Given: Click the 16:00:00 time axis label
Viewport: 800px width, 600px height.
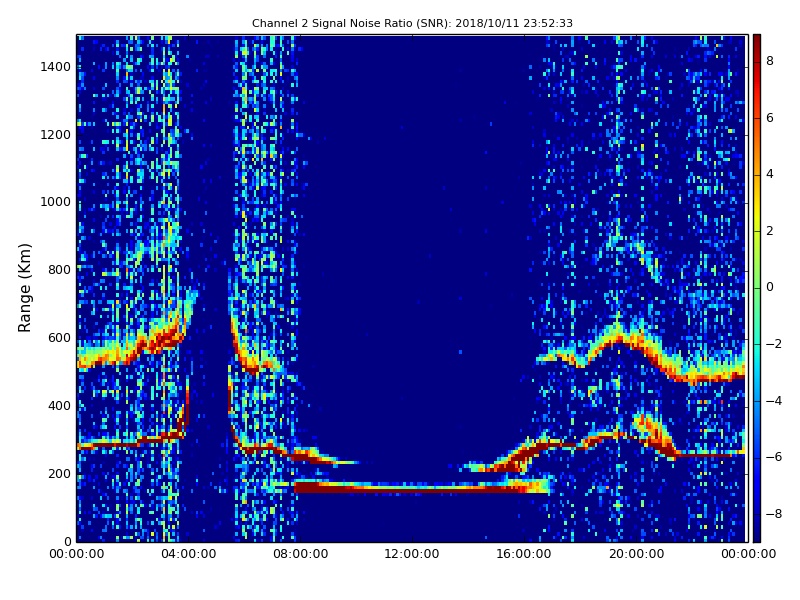Looking at the screenshot, I should coord(524,554).
